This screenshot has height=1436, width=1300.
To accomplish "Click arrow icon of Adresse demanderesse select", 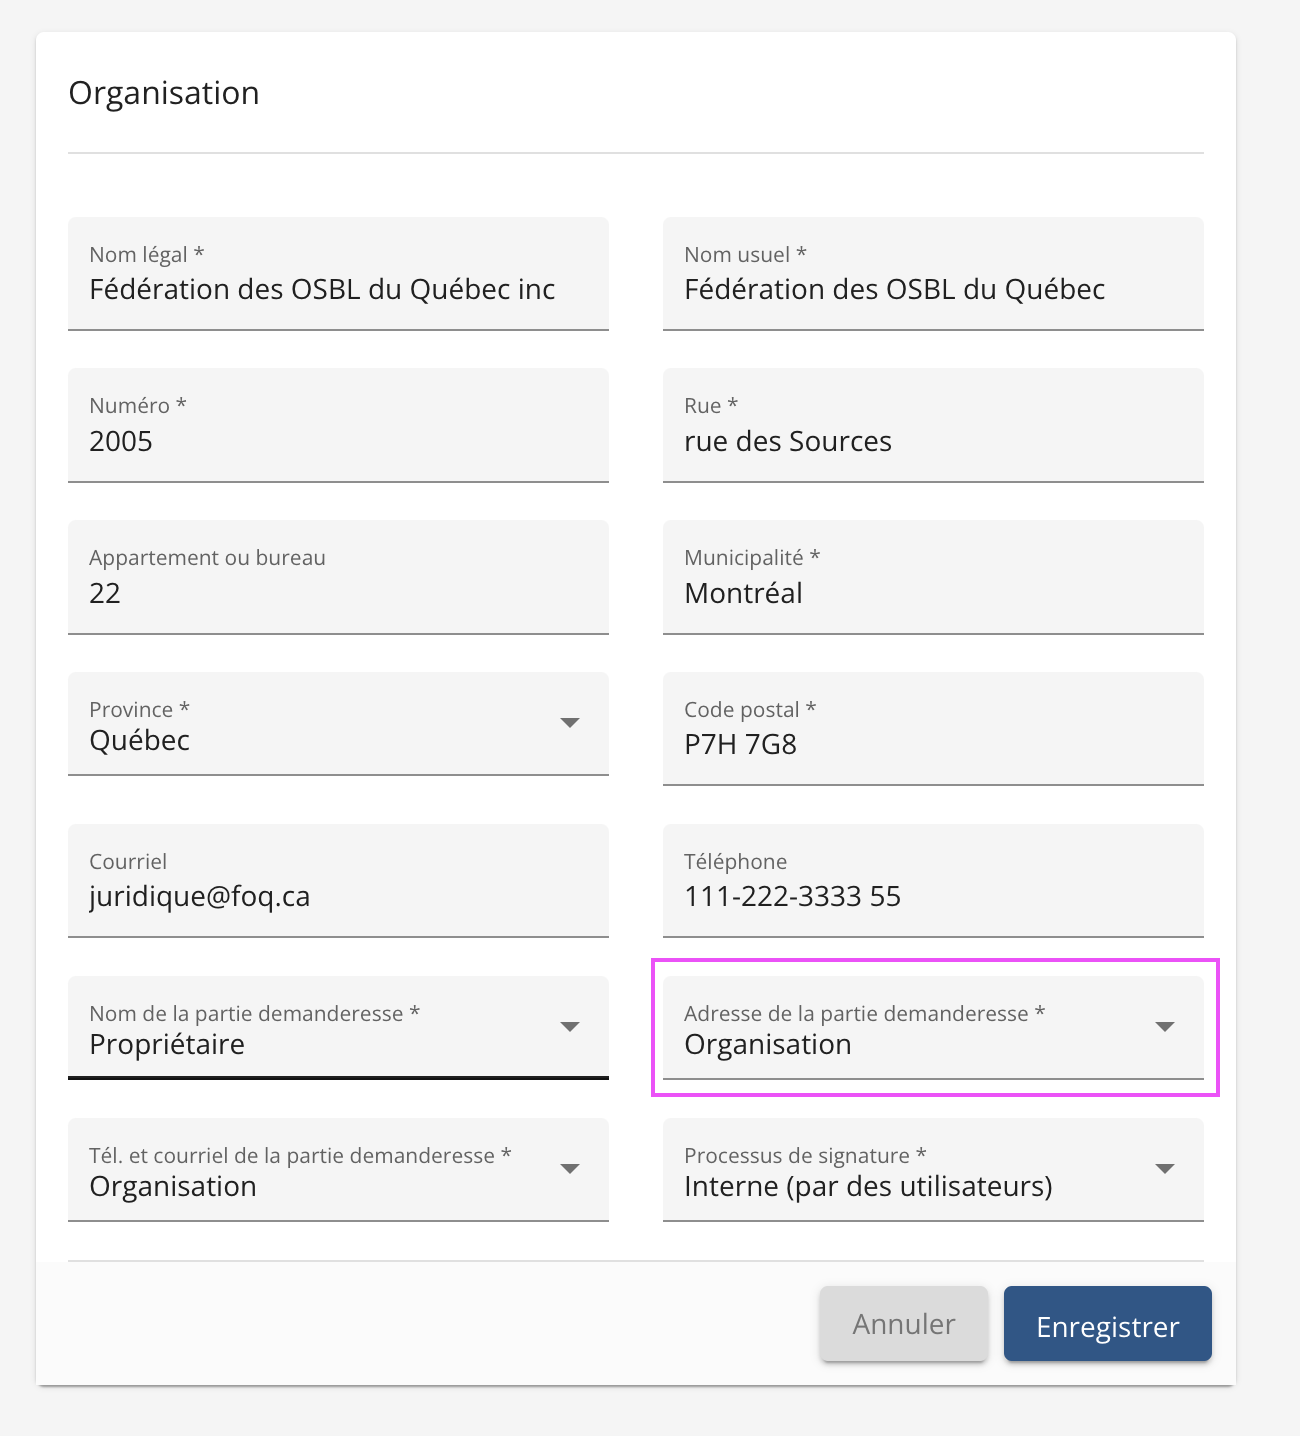I will (1165, 1027).
